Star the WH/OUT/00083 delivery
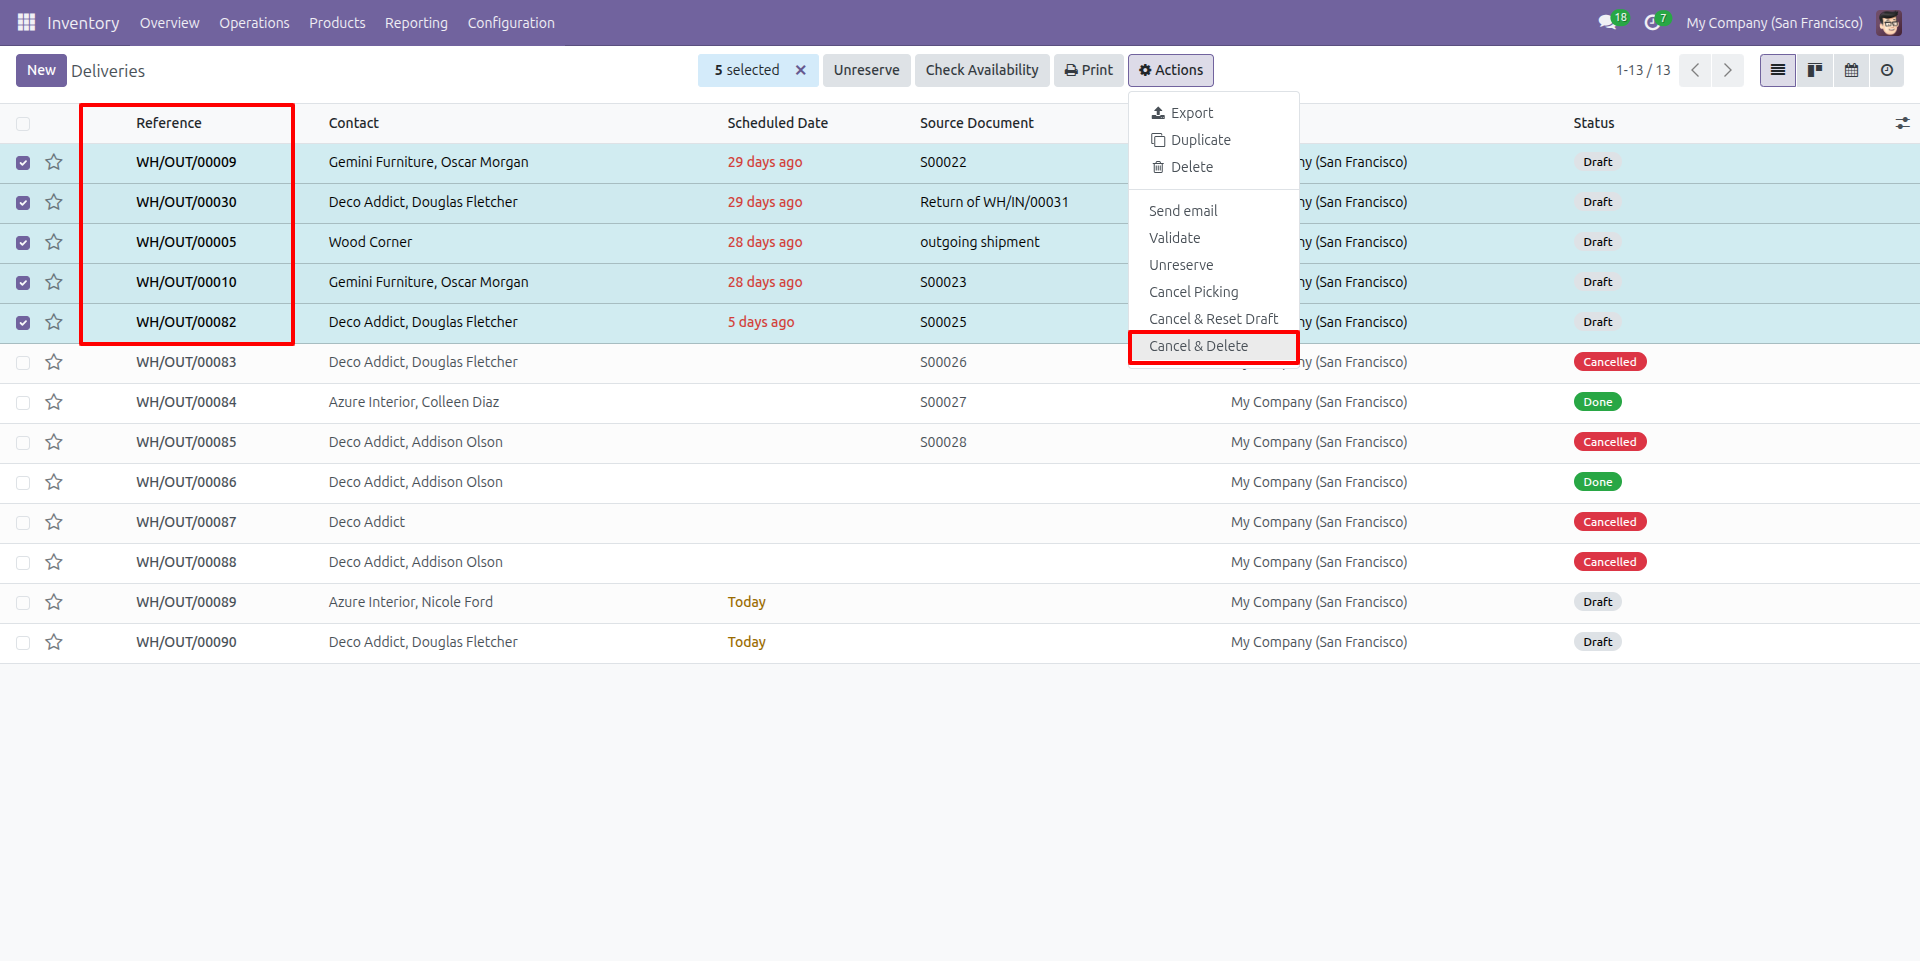 point(54,362)
